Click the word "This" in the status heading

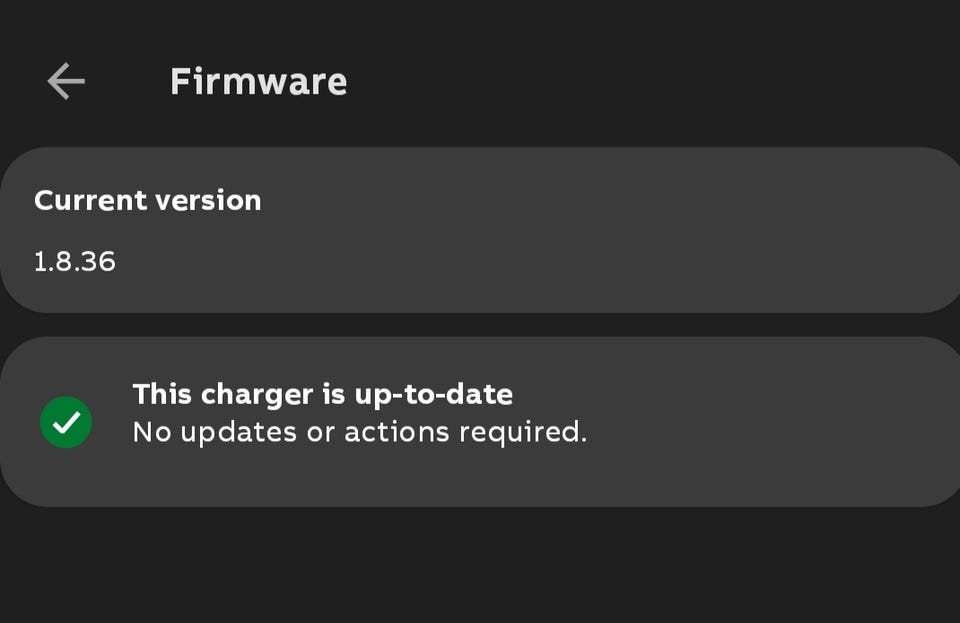(x=162, y=394)
